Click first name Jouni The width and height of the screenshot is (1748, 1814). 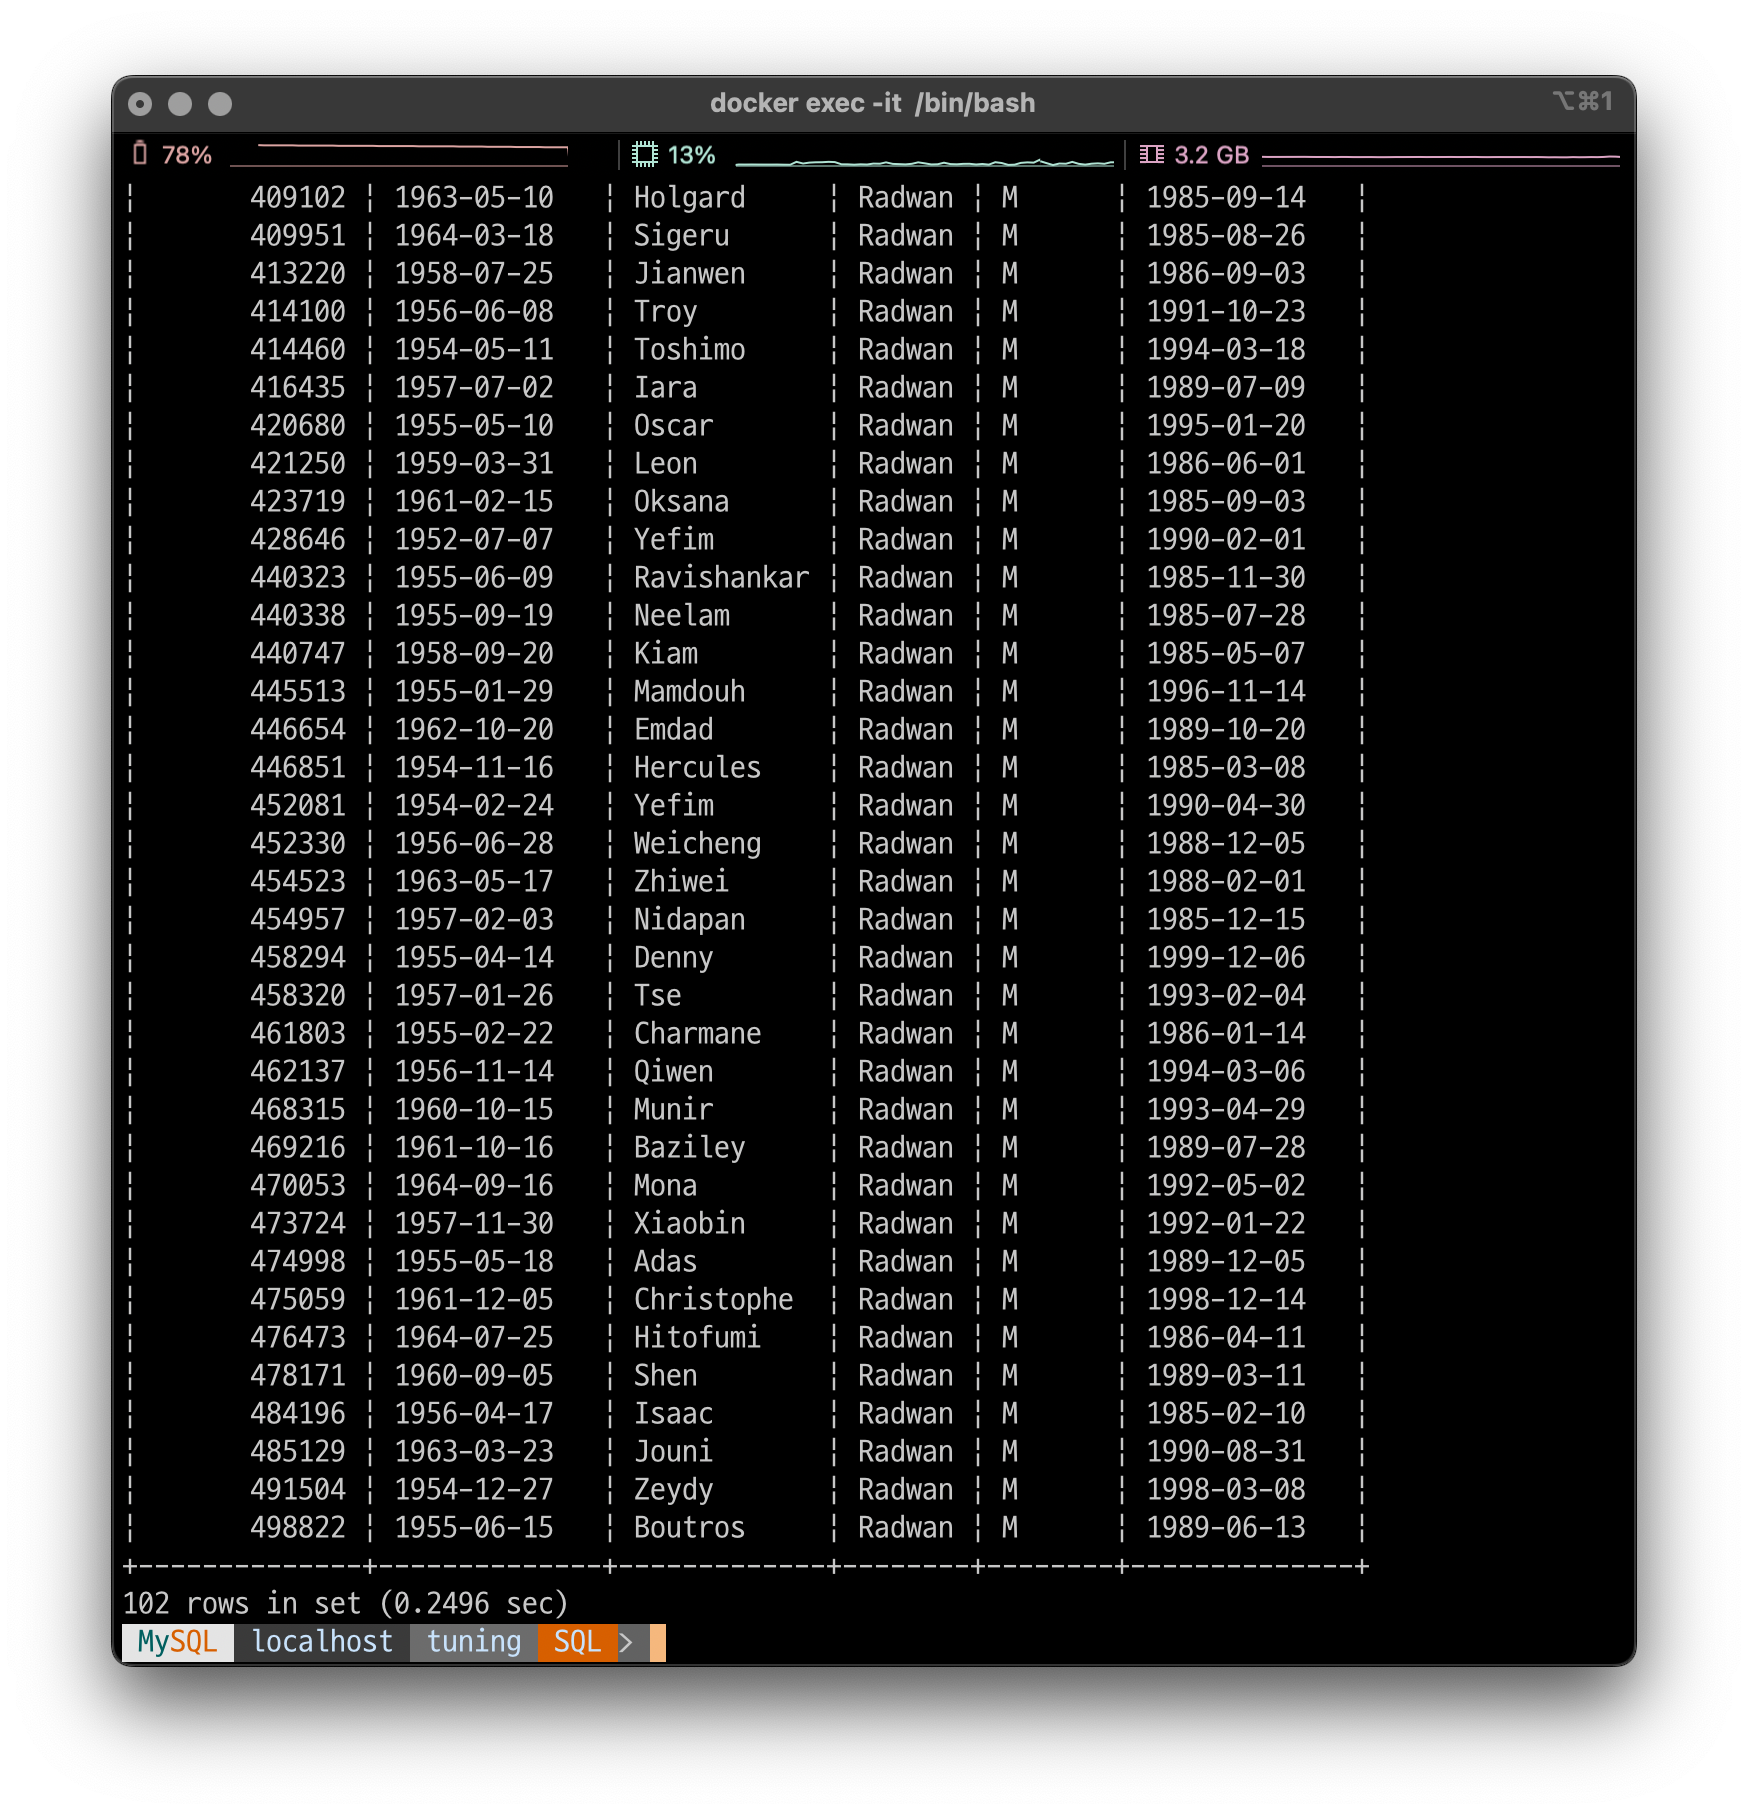(x=673, y=1452)
